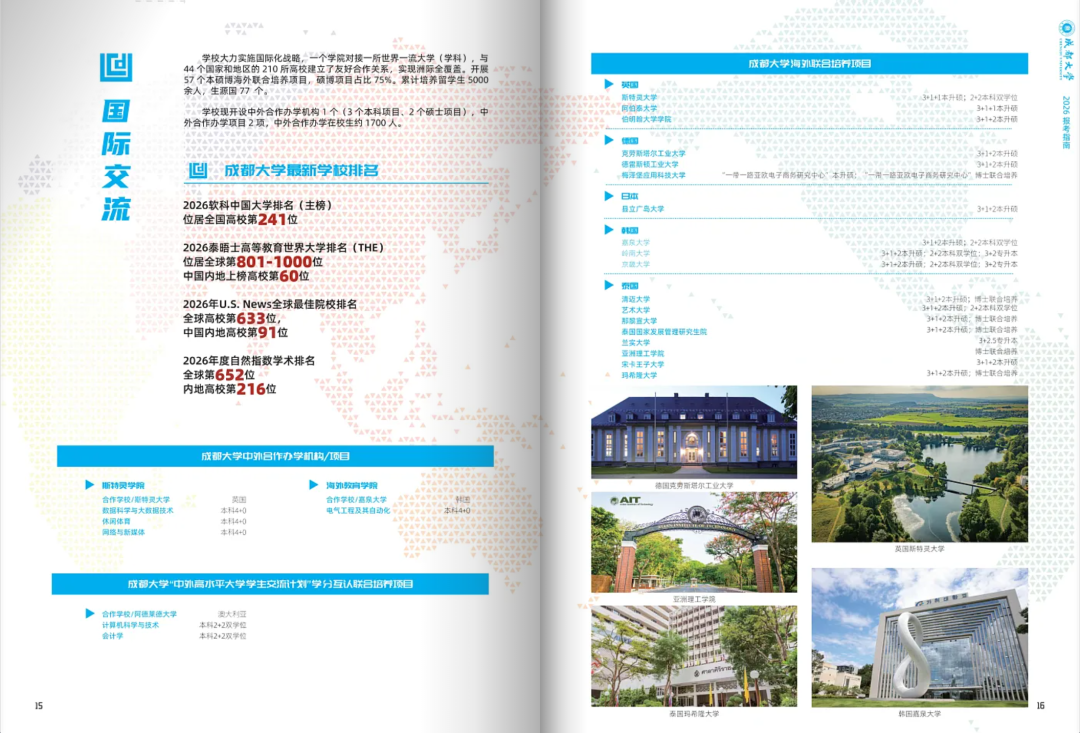Viewport: 1080px width, 733px height.
Task: Open the 韩国嘉泉大学 sculpture photo
Action: pos(920,637)
